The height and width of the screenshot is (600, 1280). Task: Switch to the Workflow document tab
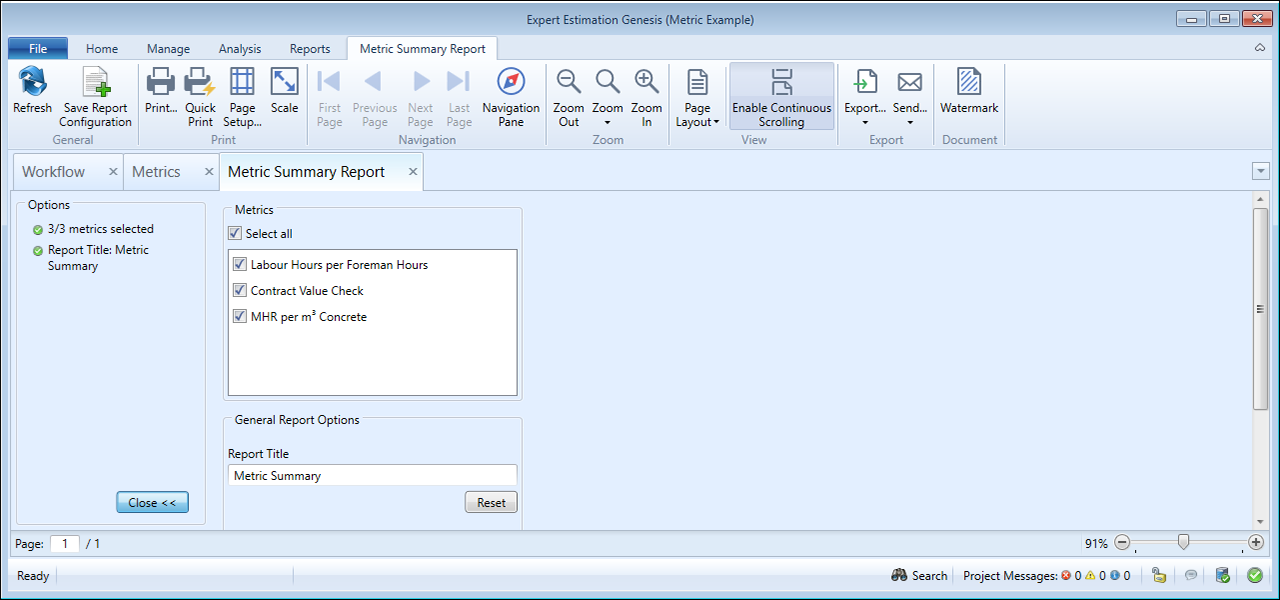54,172
